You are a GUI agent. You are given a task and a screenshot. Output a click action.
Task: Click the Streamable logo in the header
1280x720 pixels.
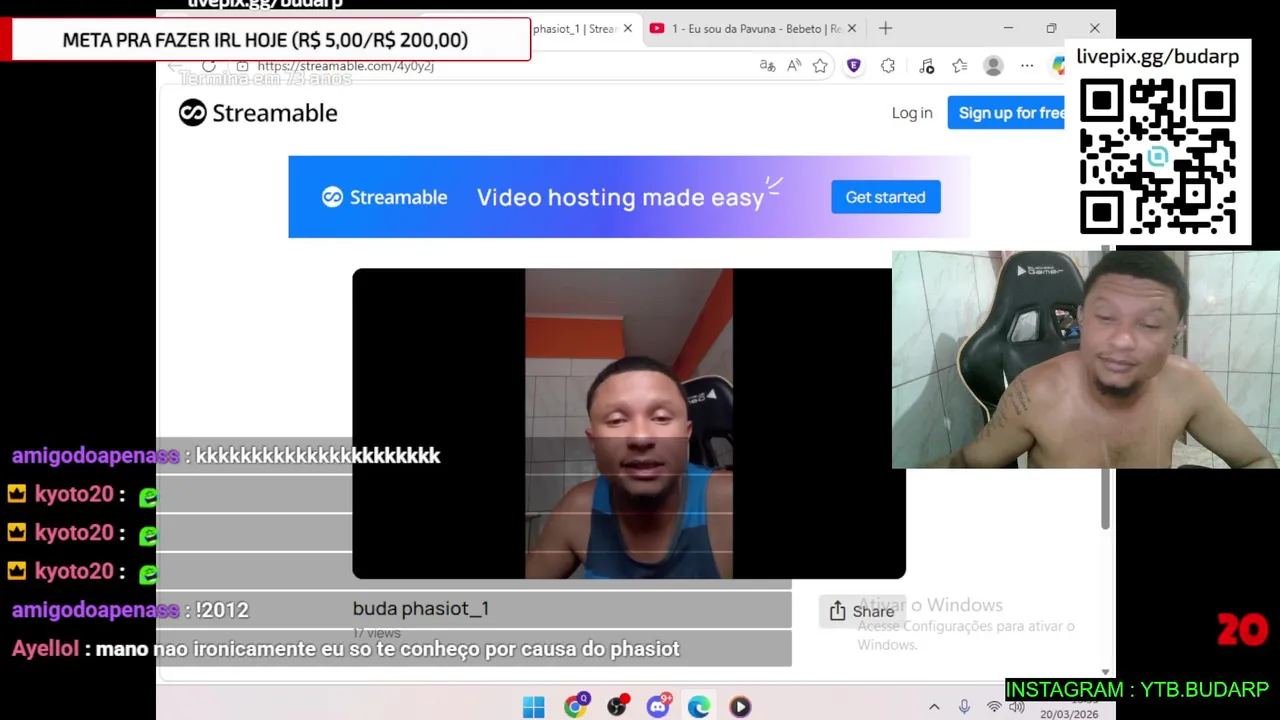coord(258,113)
